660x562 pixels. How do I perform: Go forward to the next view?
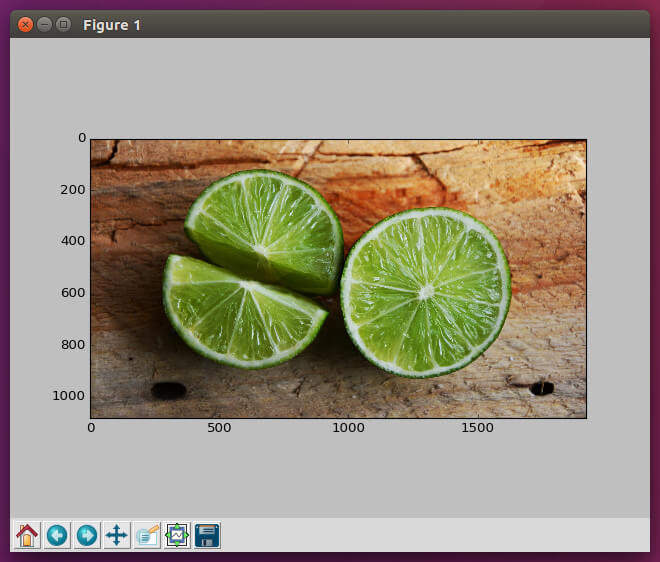[x=87, y=536]
